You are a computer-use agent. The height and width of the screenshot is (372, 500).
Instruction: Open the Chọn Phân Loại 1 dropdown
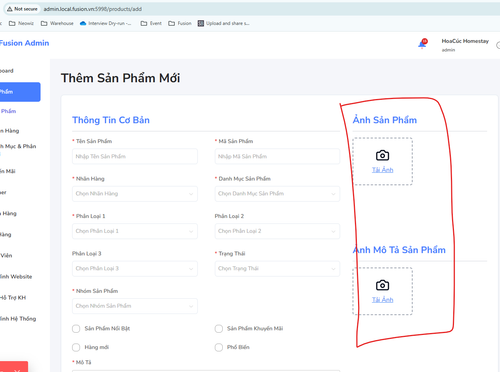point(135,231)
